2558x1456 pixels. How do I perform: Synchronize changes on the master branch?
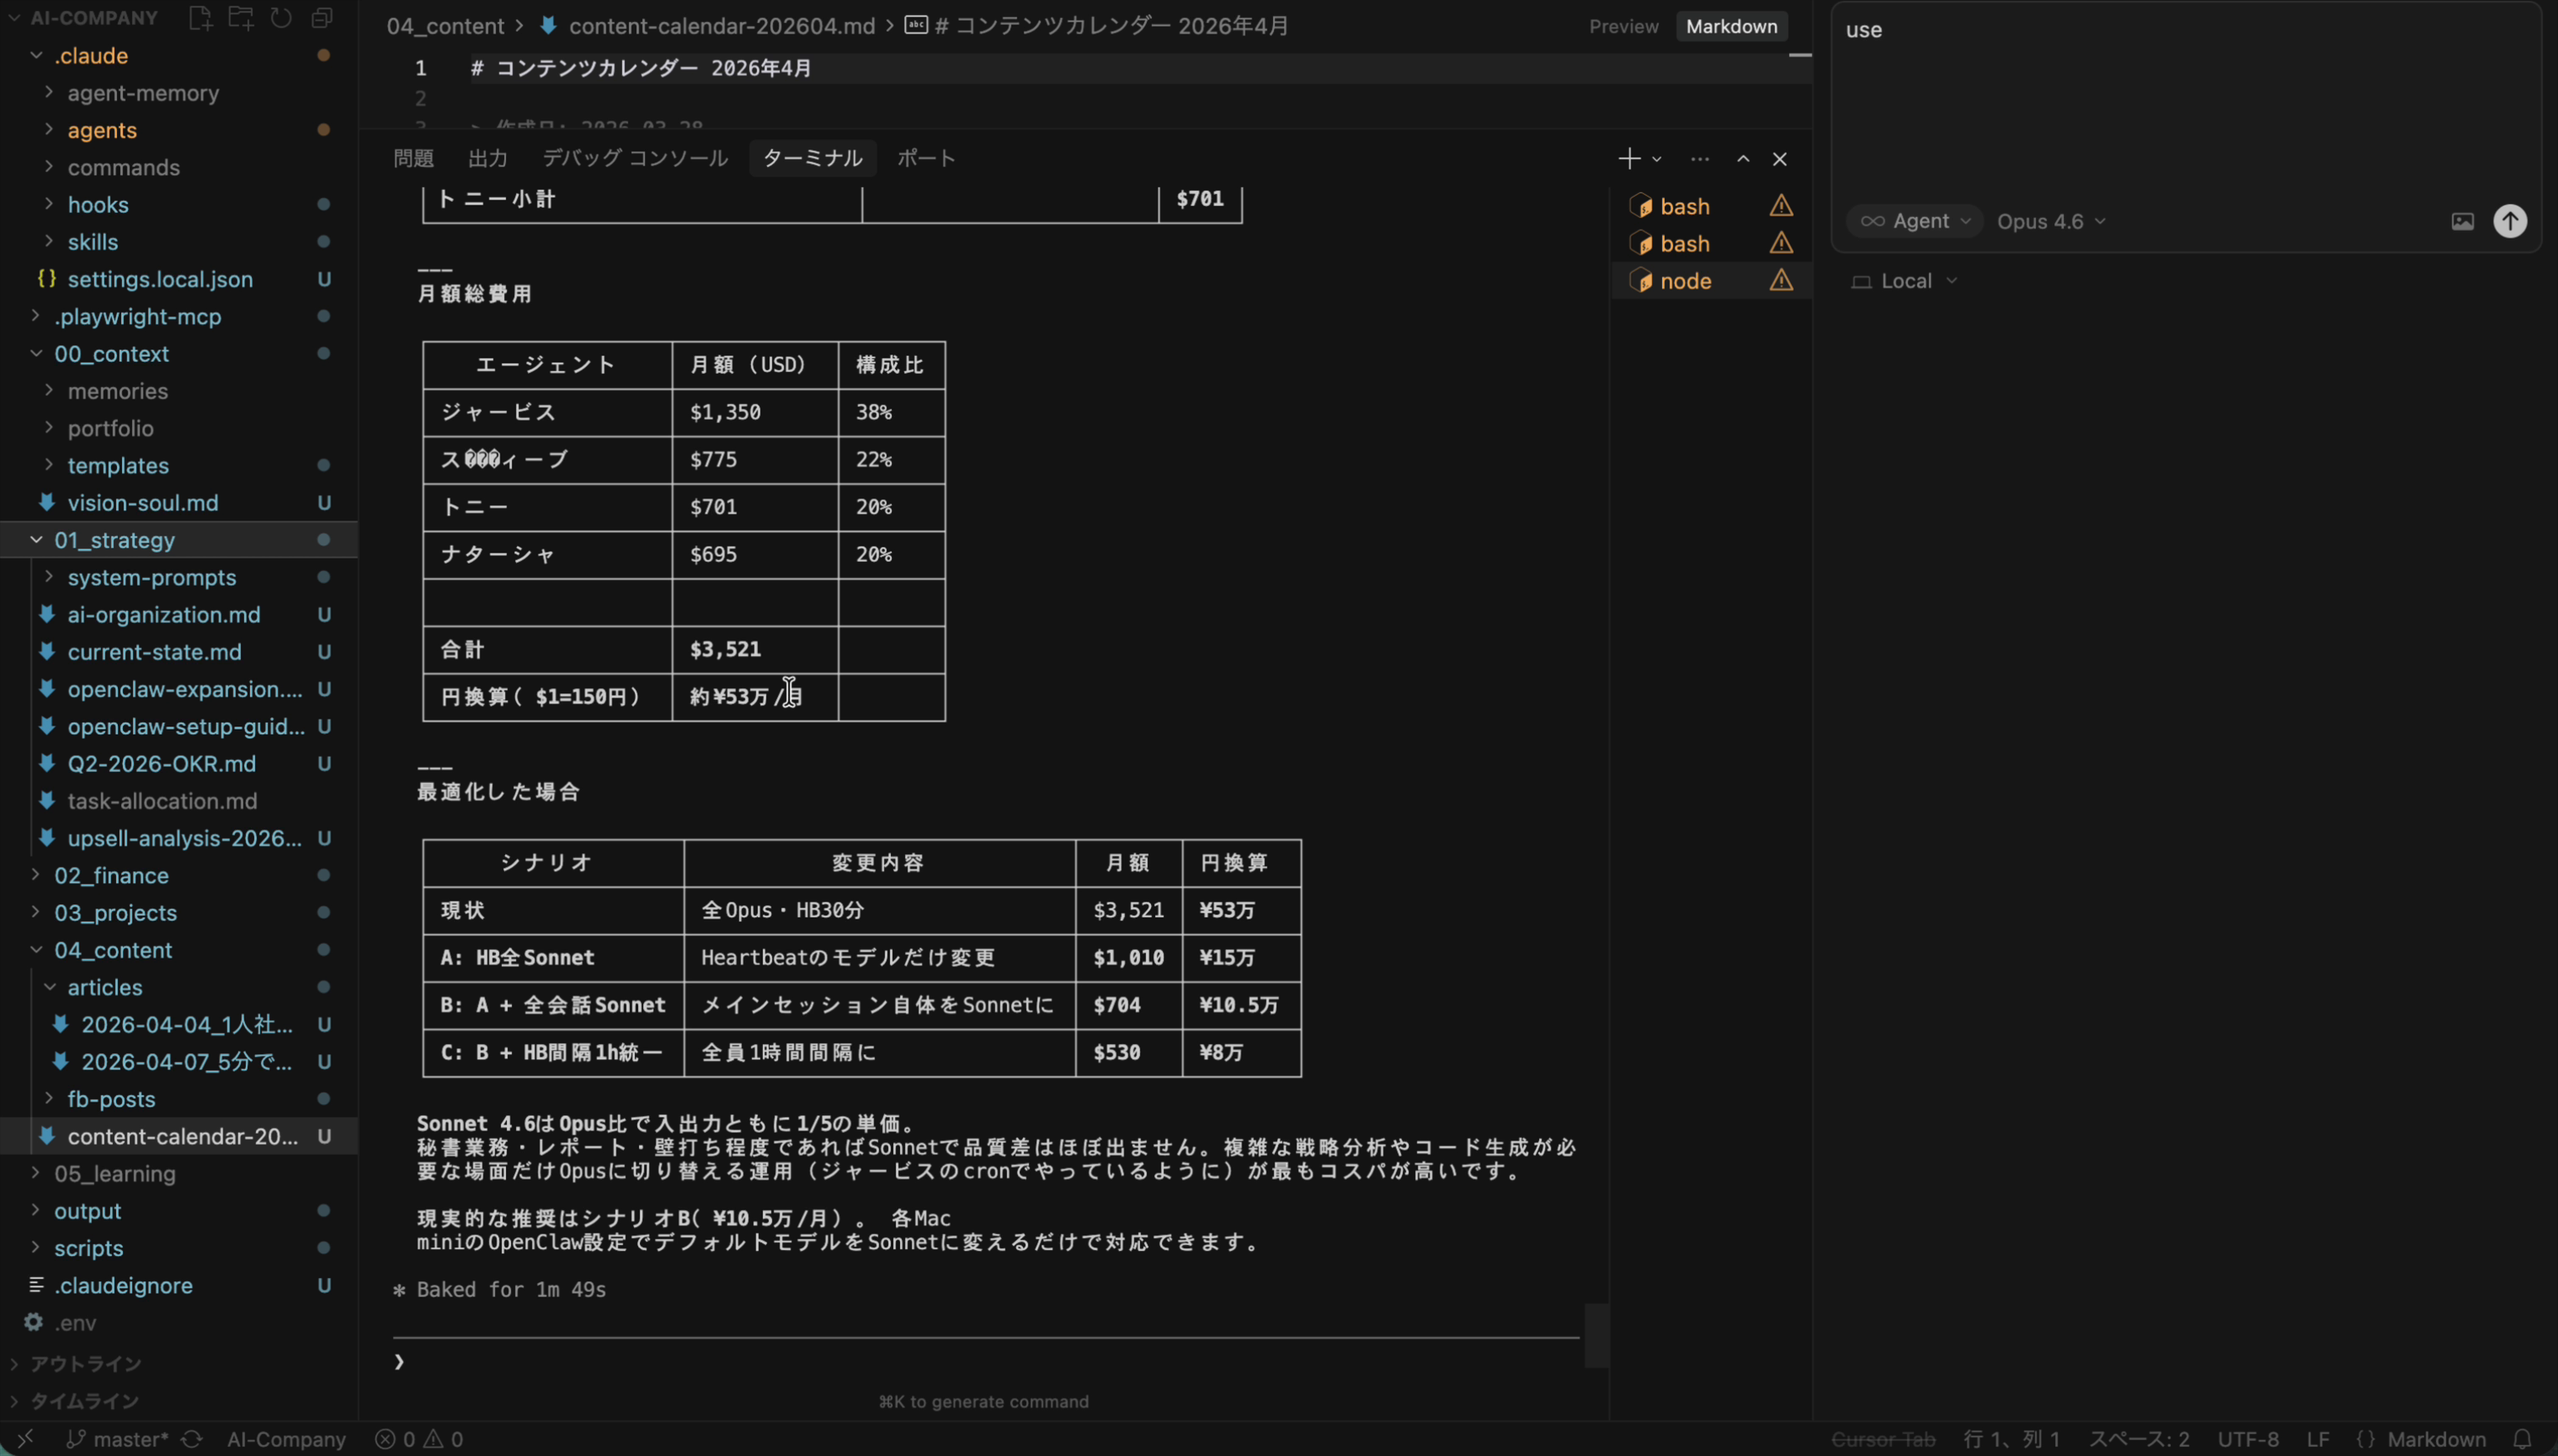pyautogui.click(x=191, y=1438)
